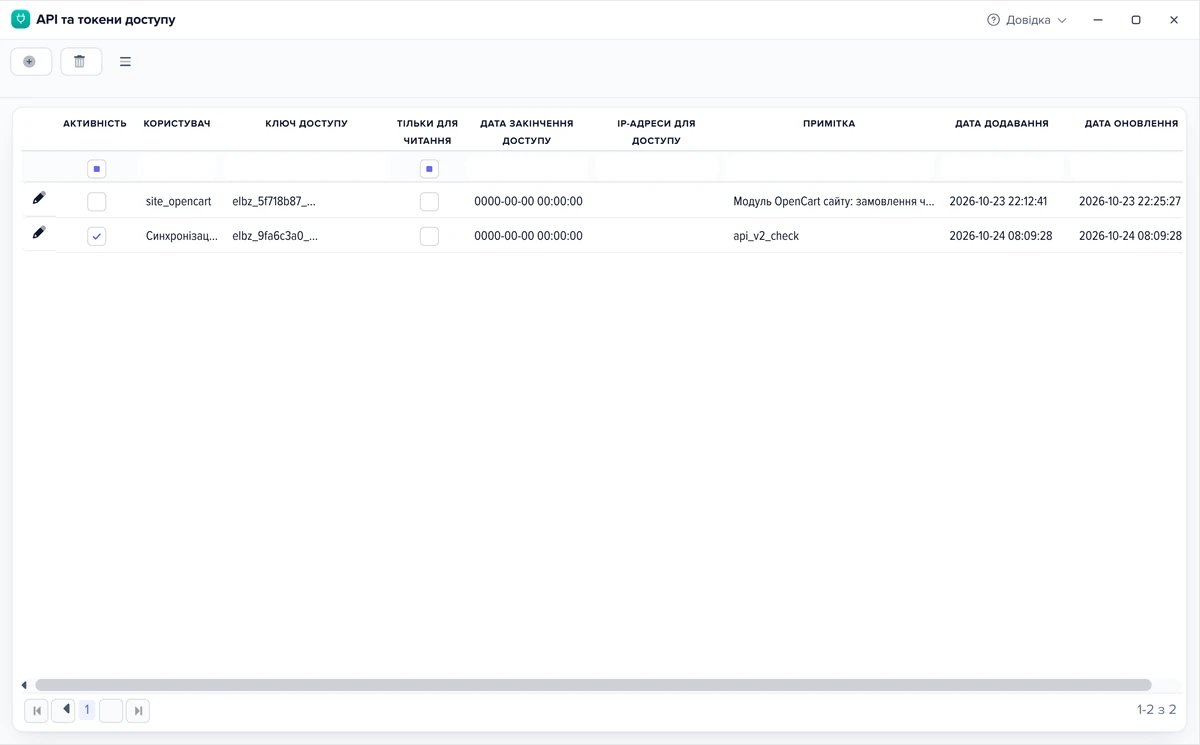Uncheck activity checkbox for api_v2_check row
The image size is (1200, 745).
(x=97, y=236)
